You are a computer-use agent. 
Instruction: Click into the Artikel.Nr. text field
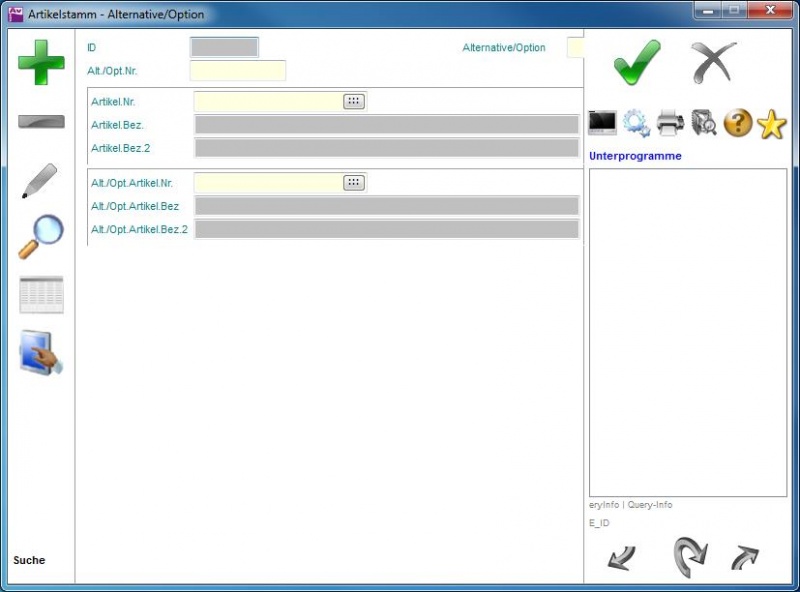(x=268, y=101)
